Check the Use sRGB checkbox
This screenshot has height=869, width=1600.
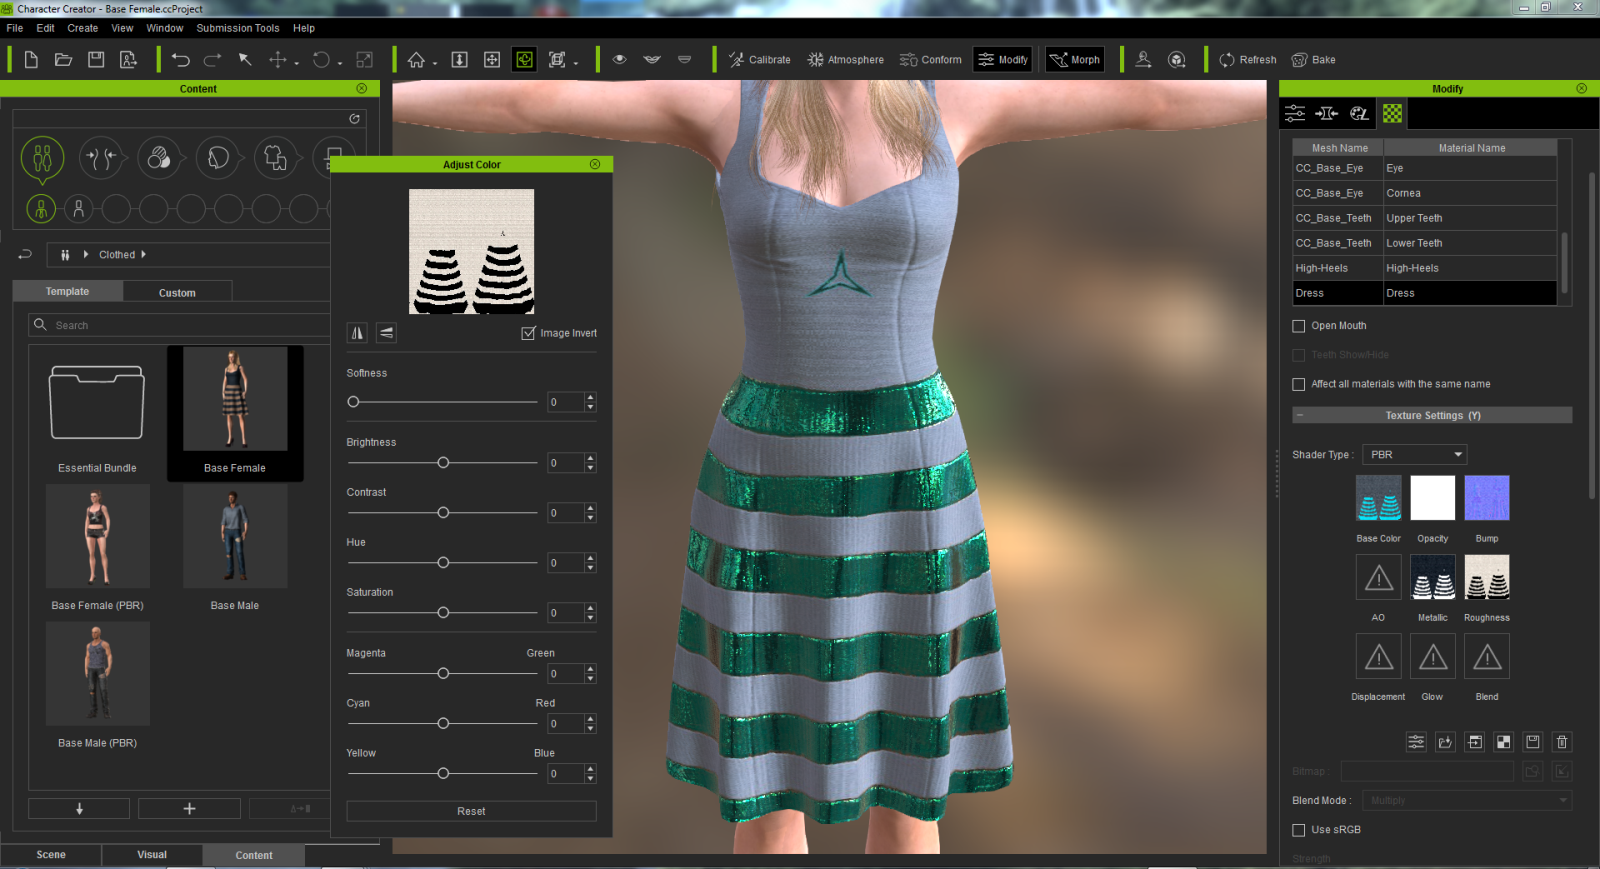[x=1299, y=830]
